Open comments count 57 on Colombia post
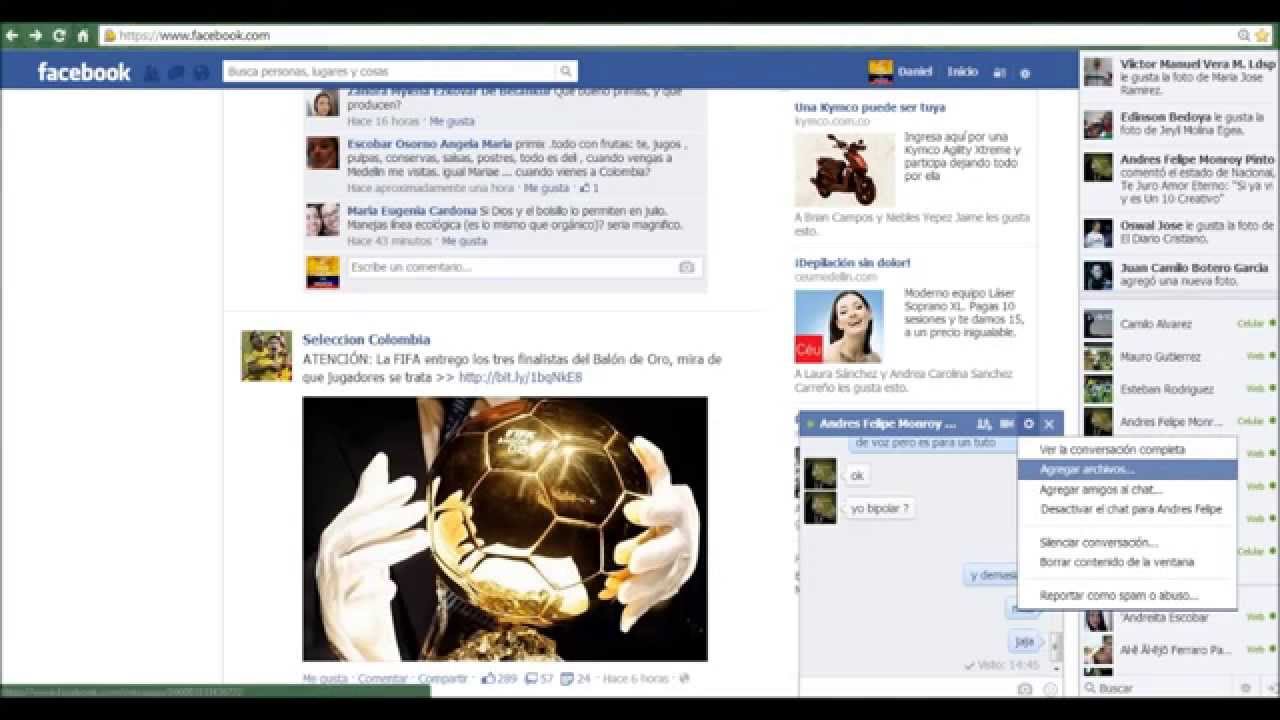 click(538, 678)
